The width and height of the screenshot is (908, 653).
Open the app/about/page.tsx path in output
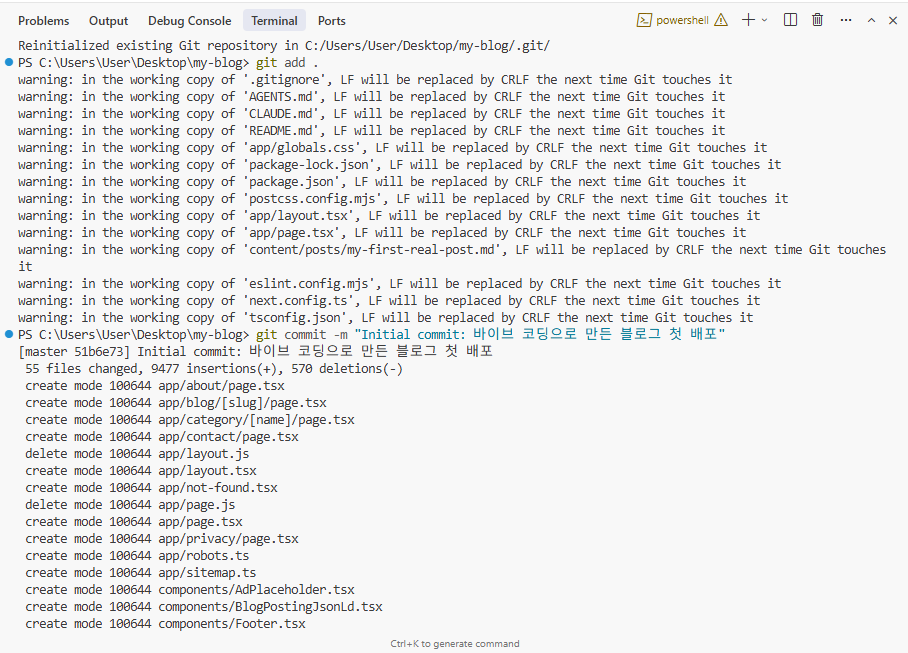pos(221,385)
